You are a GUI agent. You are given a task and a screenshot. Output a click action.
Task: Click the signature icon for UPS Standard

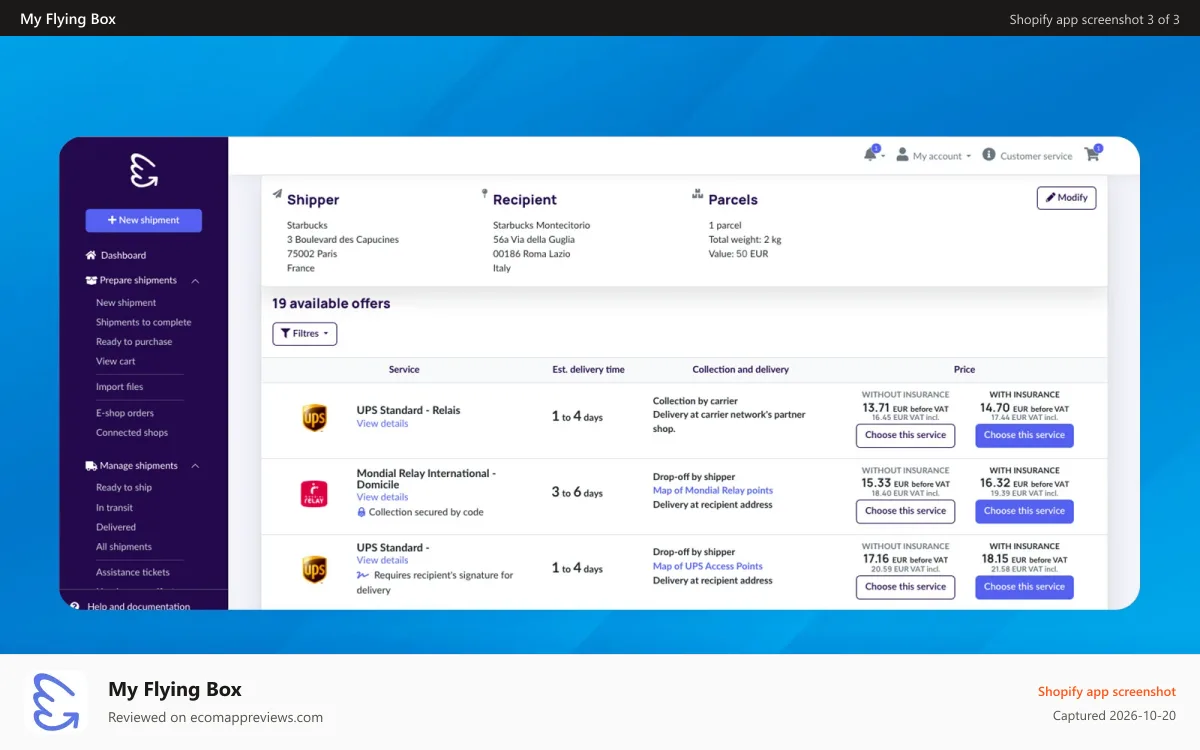pyautogui.click(x=362, y=575)
